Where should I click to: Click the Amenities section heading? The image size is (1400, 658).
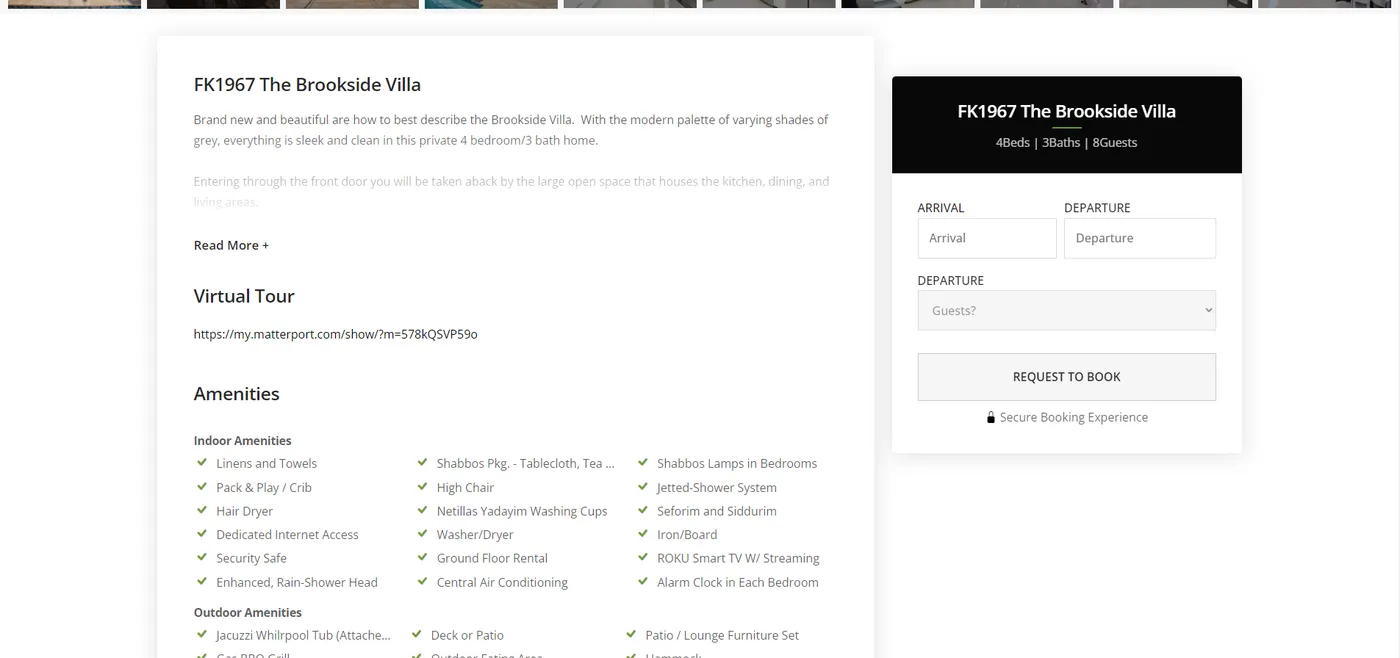coord(237,393)
